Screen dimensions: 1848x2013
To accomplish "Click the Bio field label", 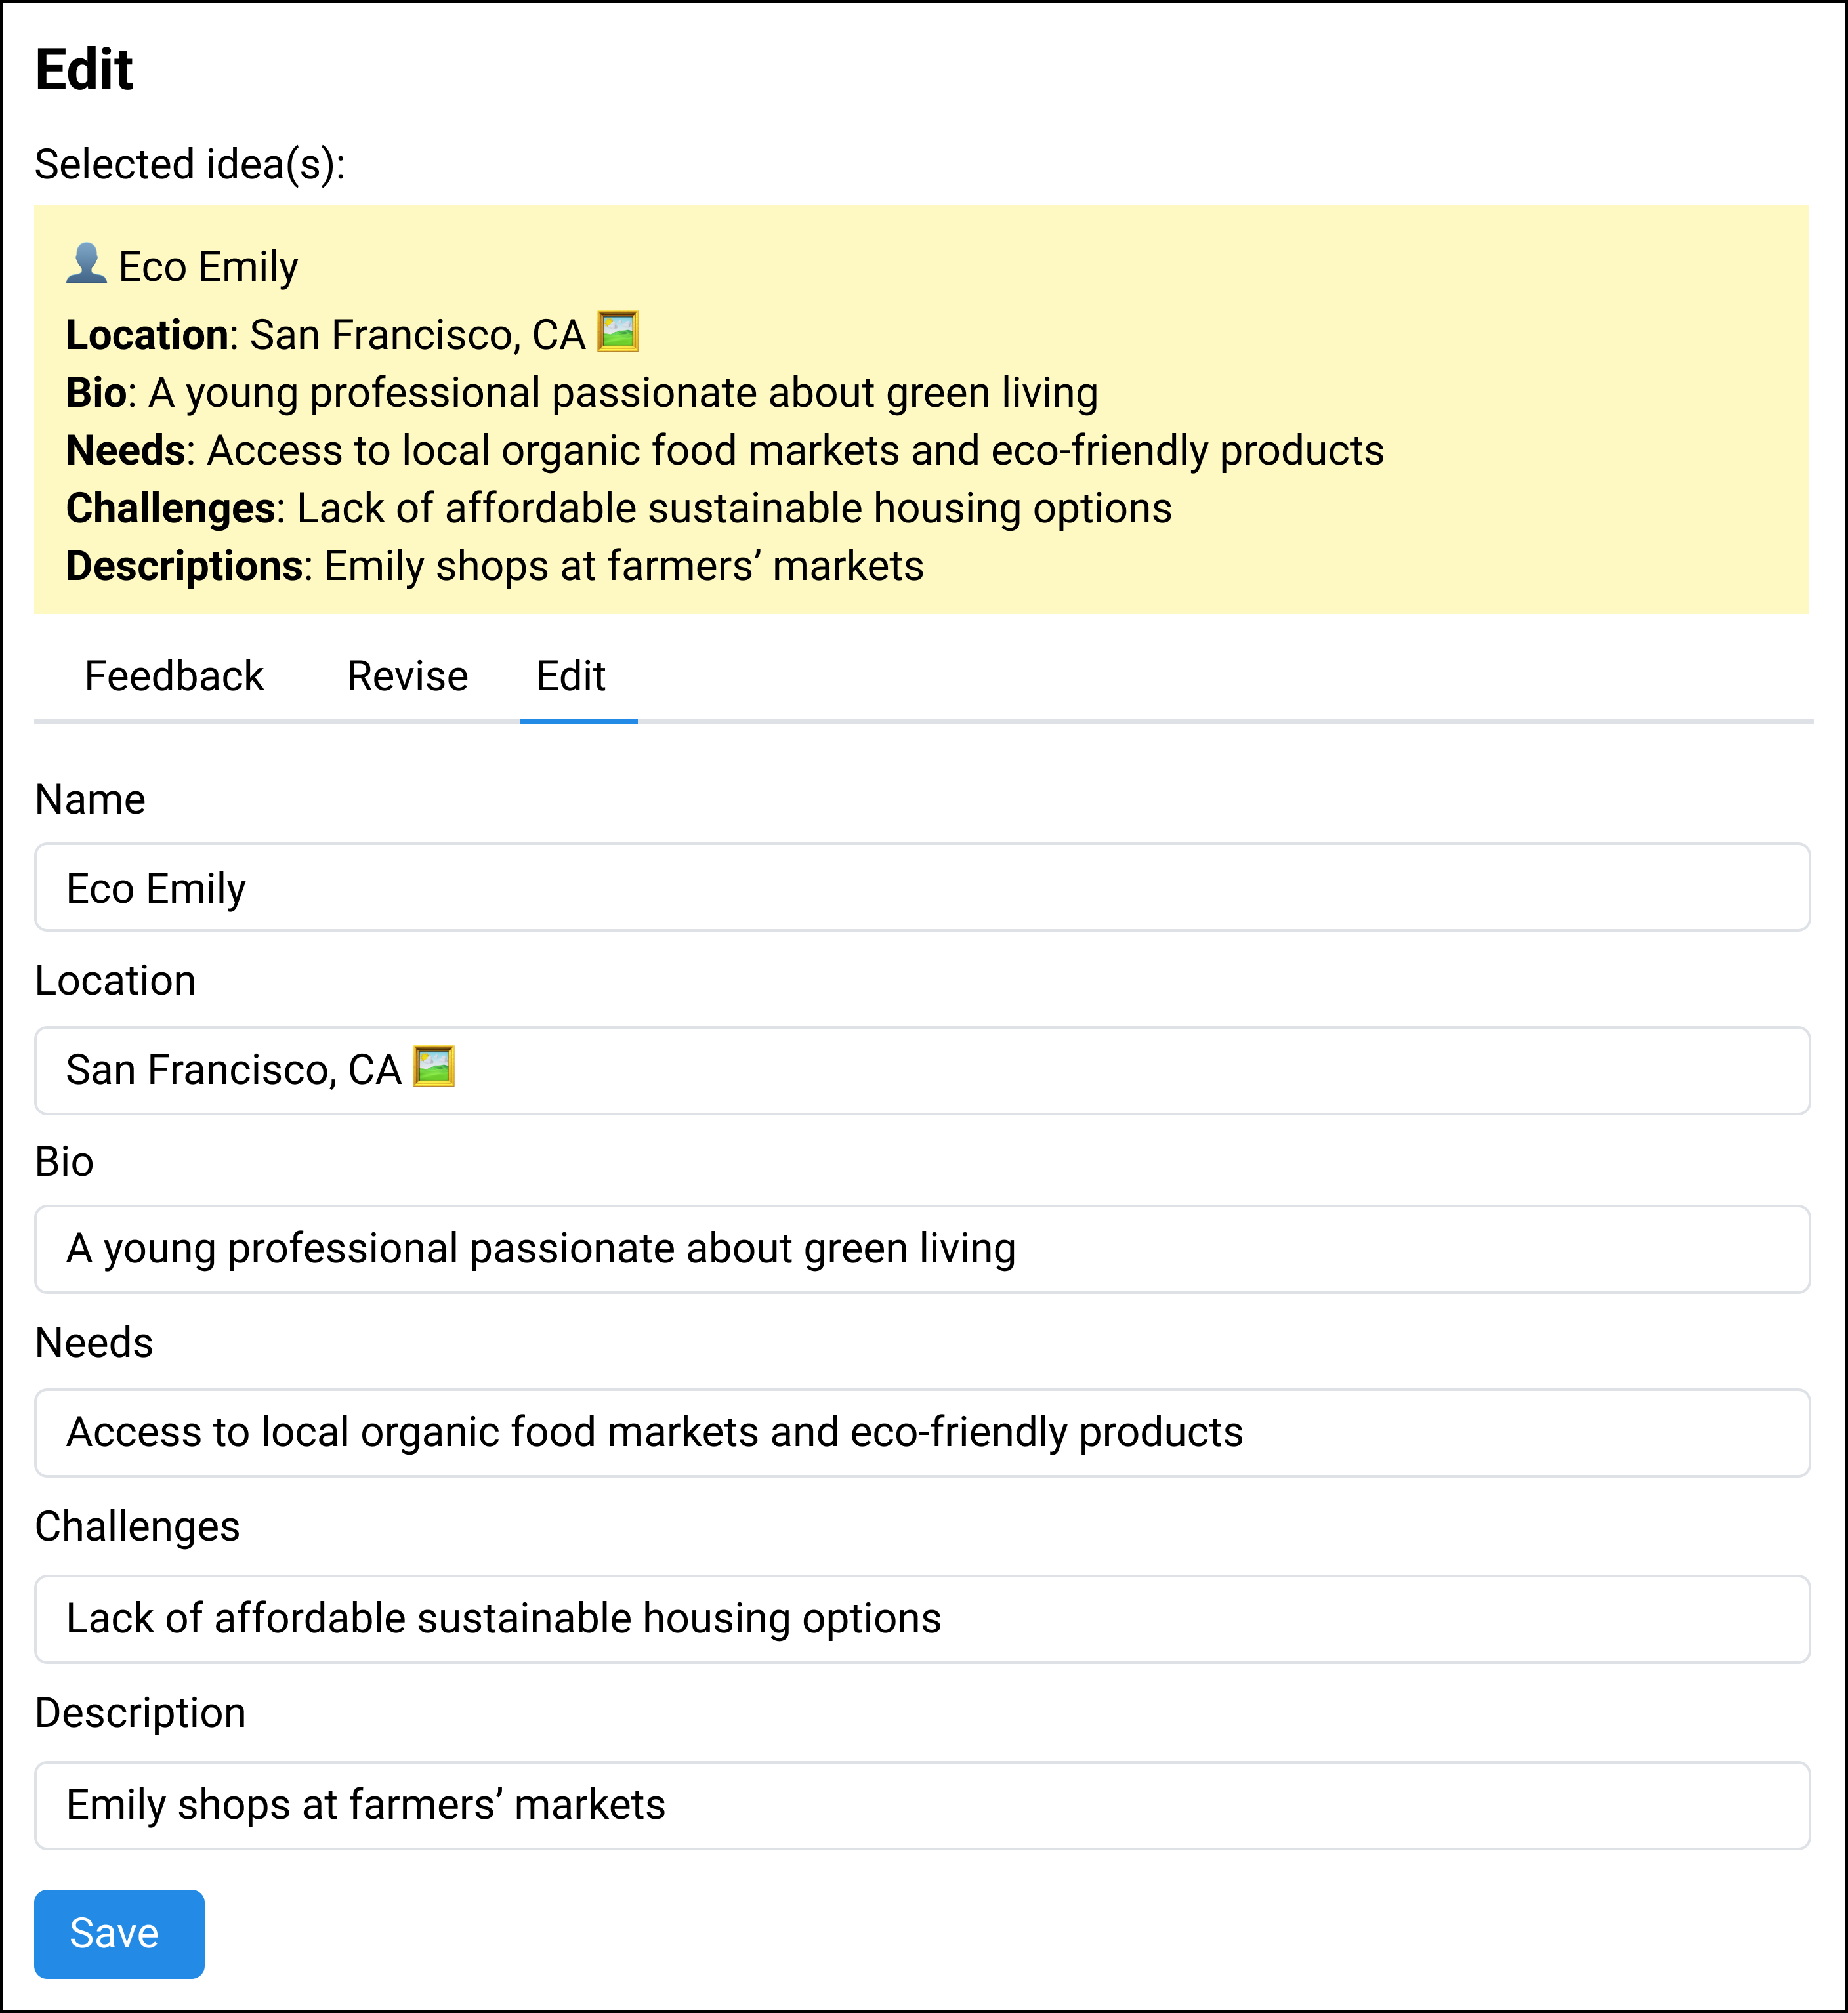I will click(x=63, y=1161).
